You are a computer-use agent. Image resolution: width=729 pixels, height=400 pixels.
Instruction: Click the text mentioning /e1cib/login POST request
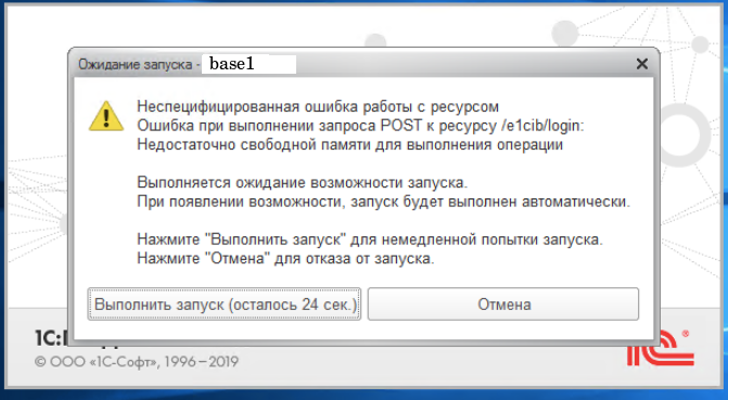click(x=360, y=126)
